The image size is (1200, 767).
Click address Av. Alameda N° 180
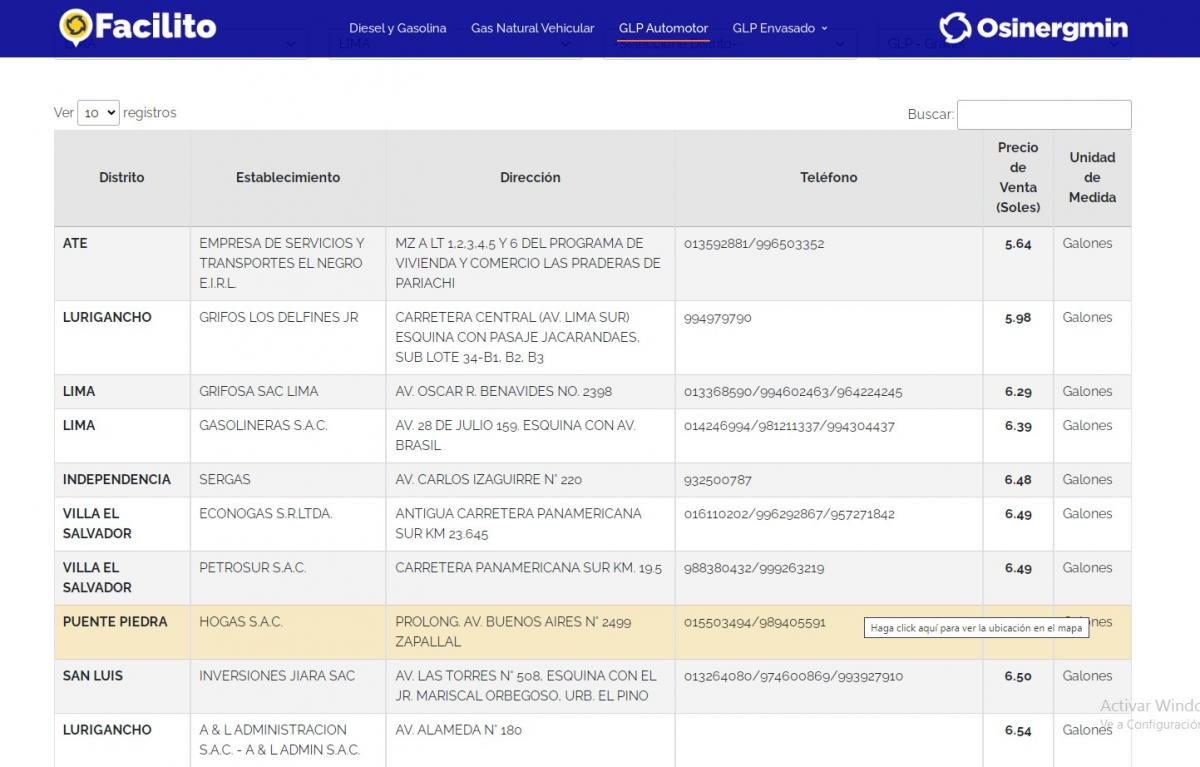tap(458, 730)
